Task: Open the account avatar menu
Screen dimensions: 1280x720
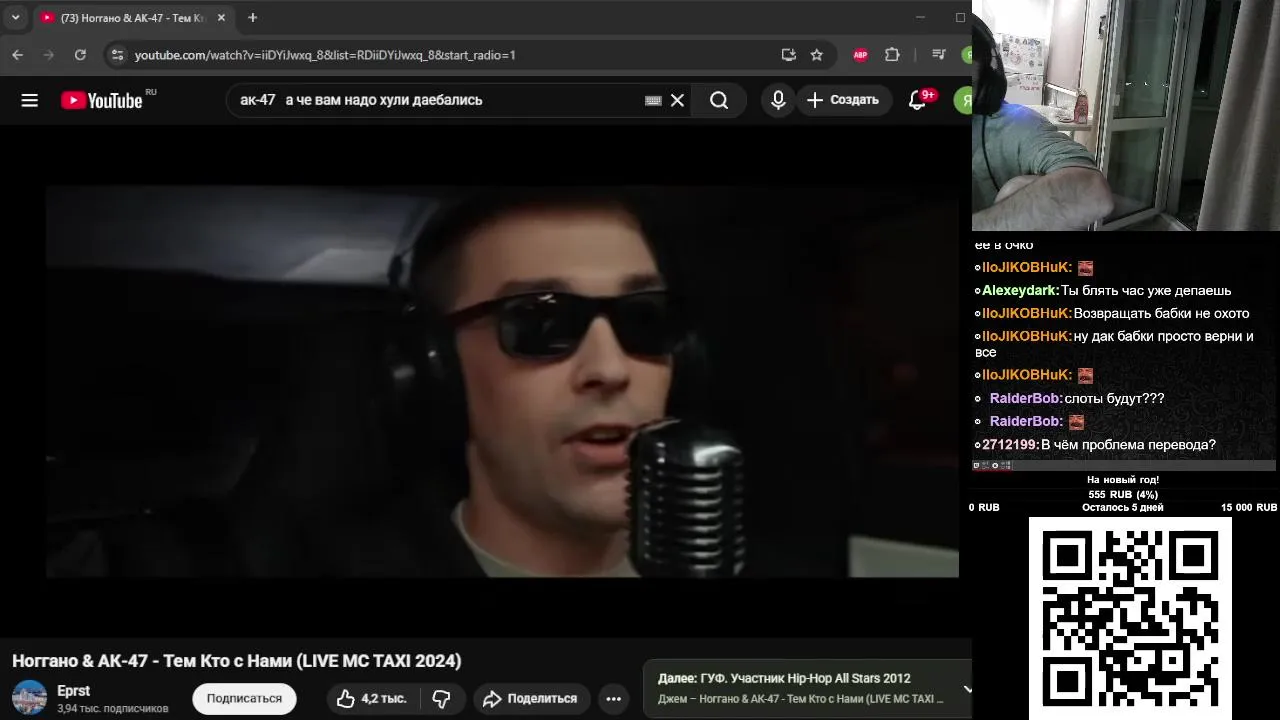Action: [x=964, y=100]
